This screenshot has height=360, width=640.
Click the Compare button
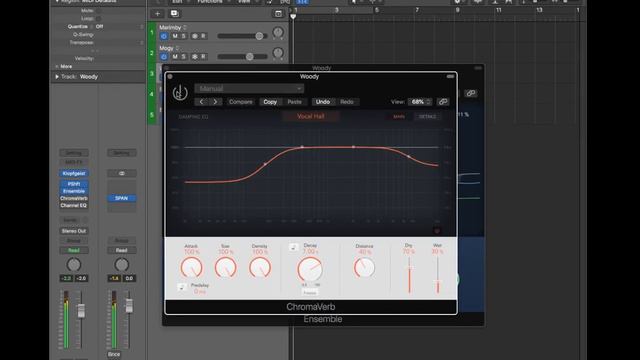[x=241, y=102]
